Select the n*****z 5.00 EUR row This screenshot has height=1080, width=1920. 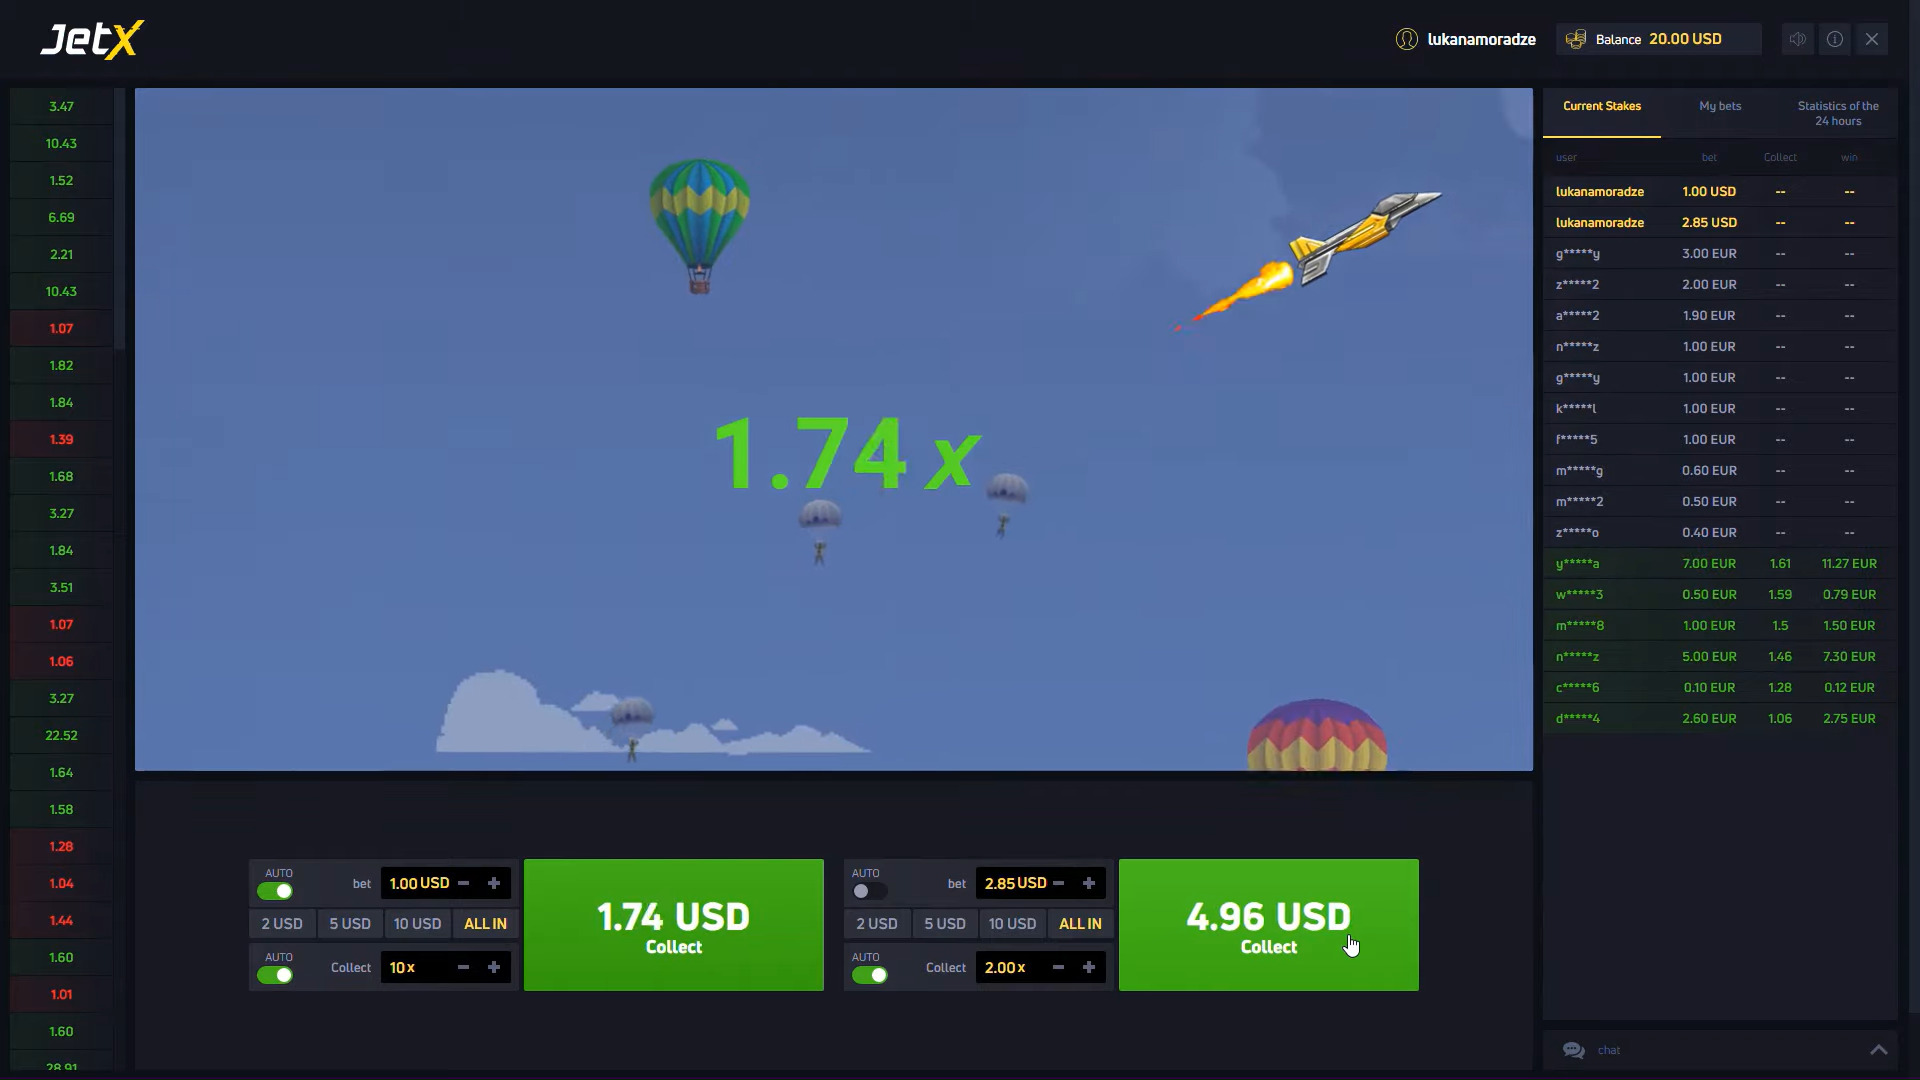[x=1720, y=656]
